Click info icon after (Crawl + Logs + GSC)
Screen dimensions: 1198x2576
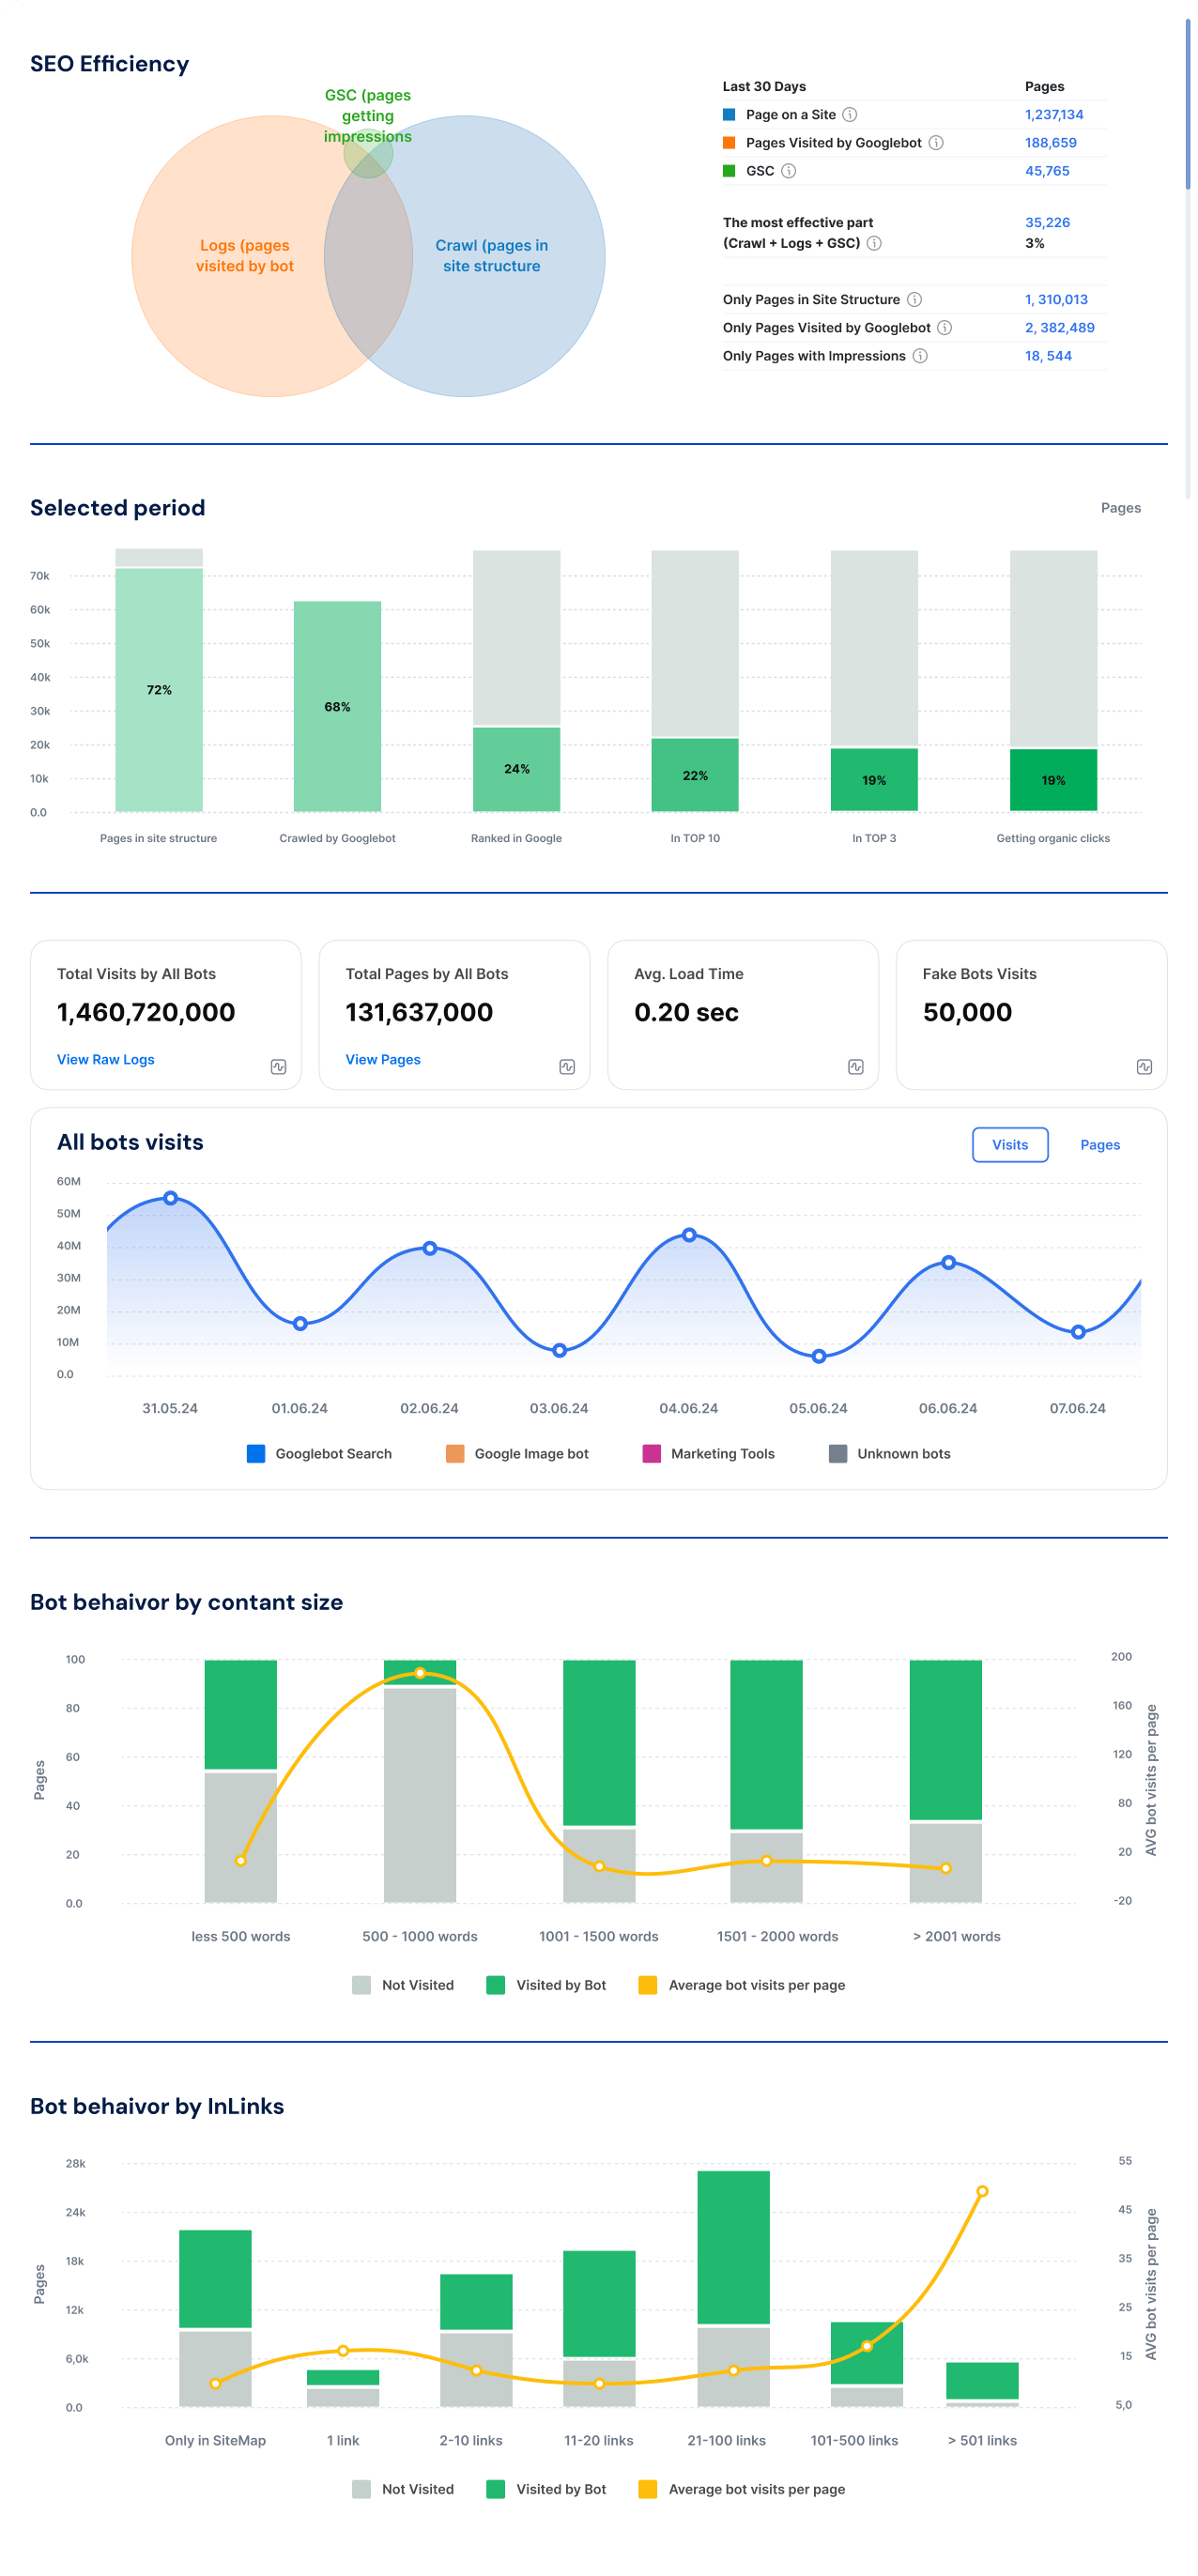click(x=873, y=243)
